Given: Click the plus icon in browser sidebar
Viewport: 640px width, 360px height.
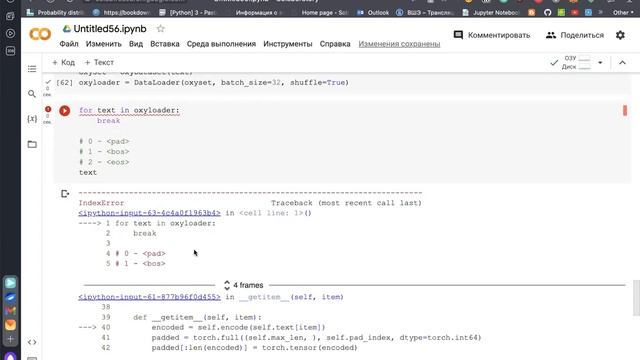Looking at the screenshot, I should pyautogui.click(x=10, y=339).
